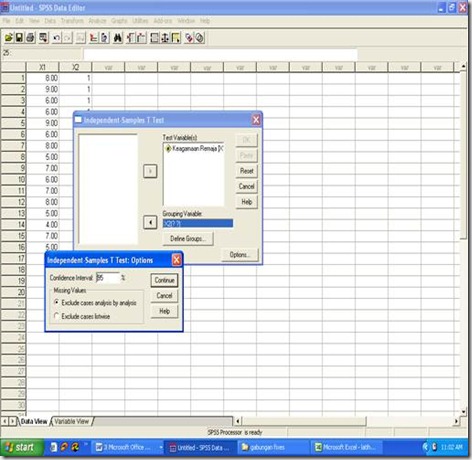Click the 4.00 cell in row 14
472x460 pixels.
43,225
